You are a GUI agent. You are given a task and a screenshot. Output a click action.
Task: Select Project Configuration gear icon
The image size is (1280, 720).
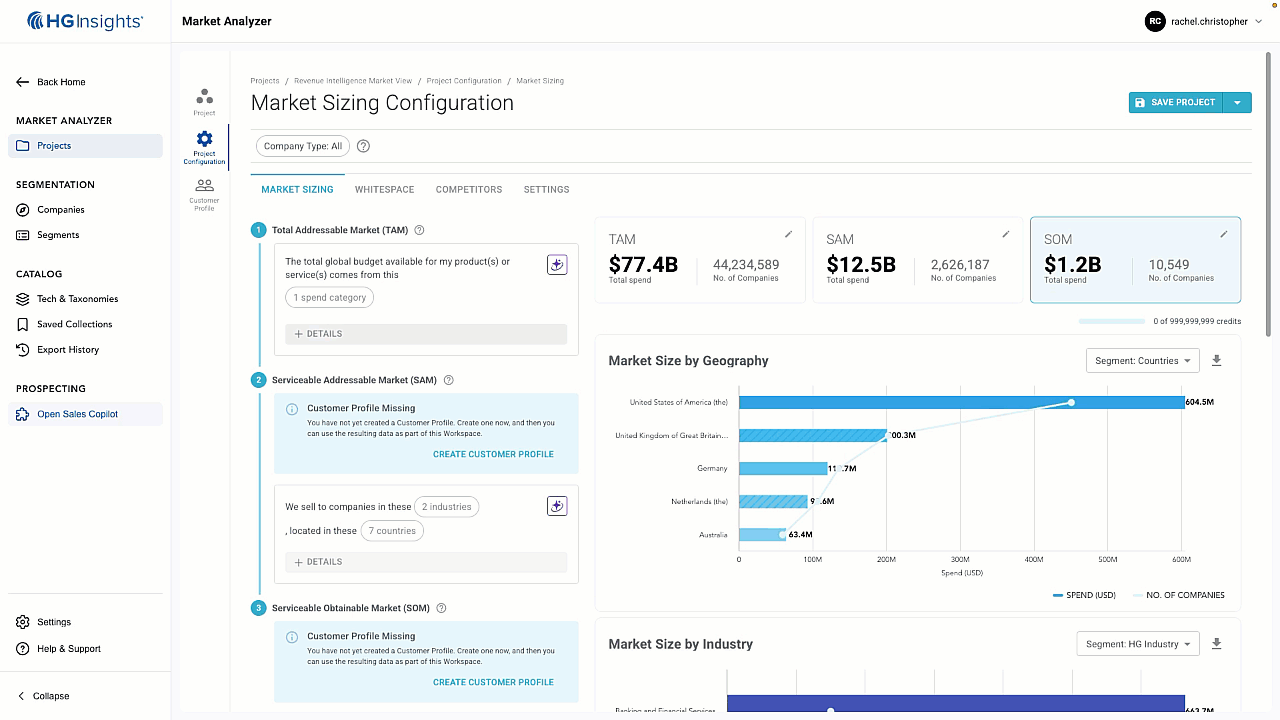tap(204, 139)
